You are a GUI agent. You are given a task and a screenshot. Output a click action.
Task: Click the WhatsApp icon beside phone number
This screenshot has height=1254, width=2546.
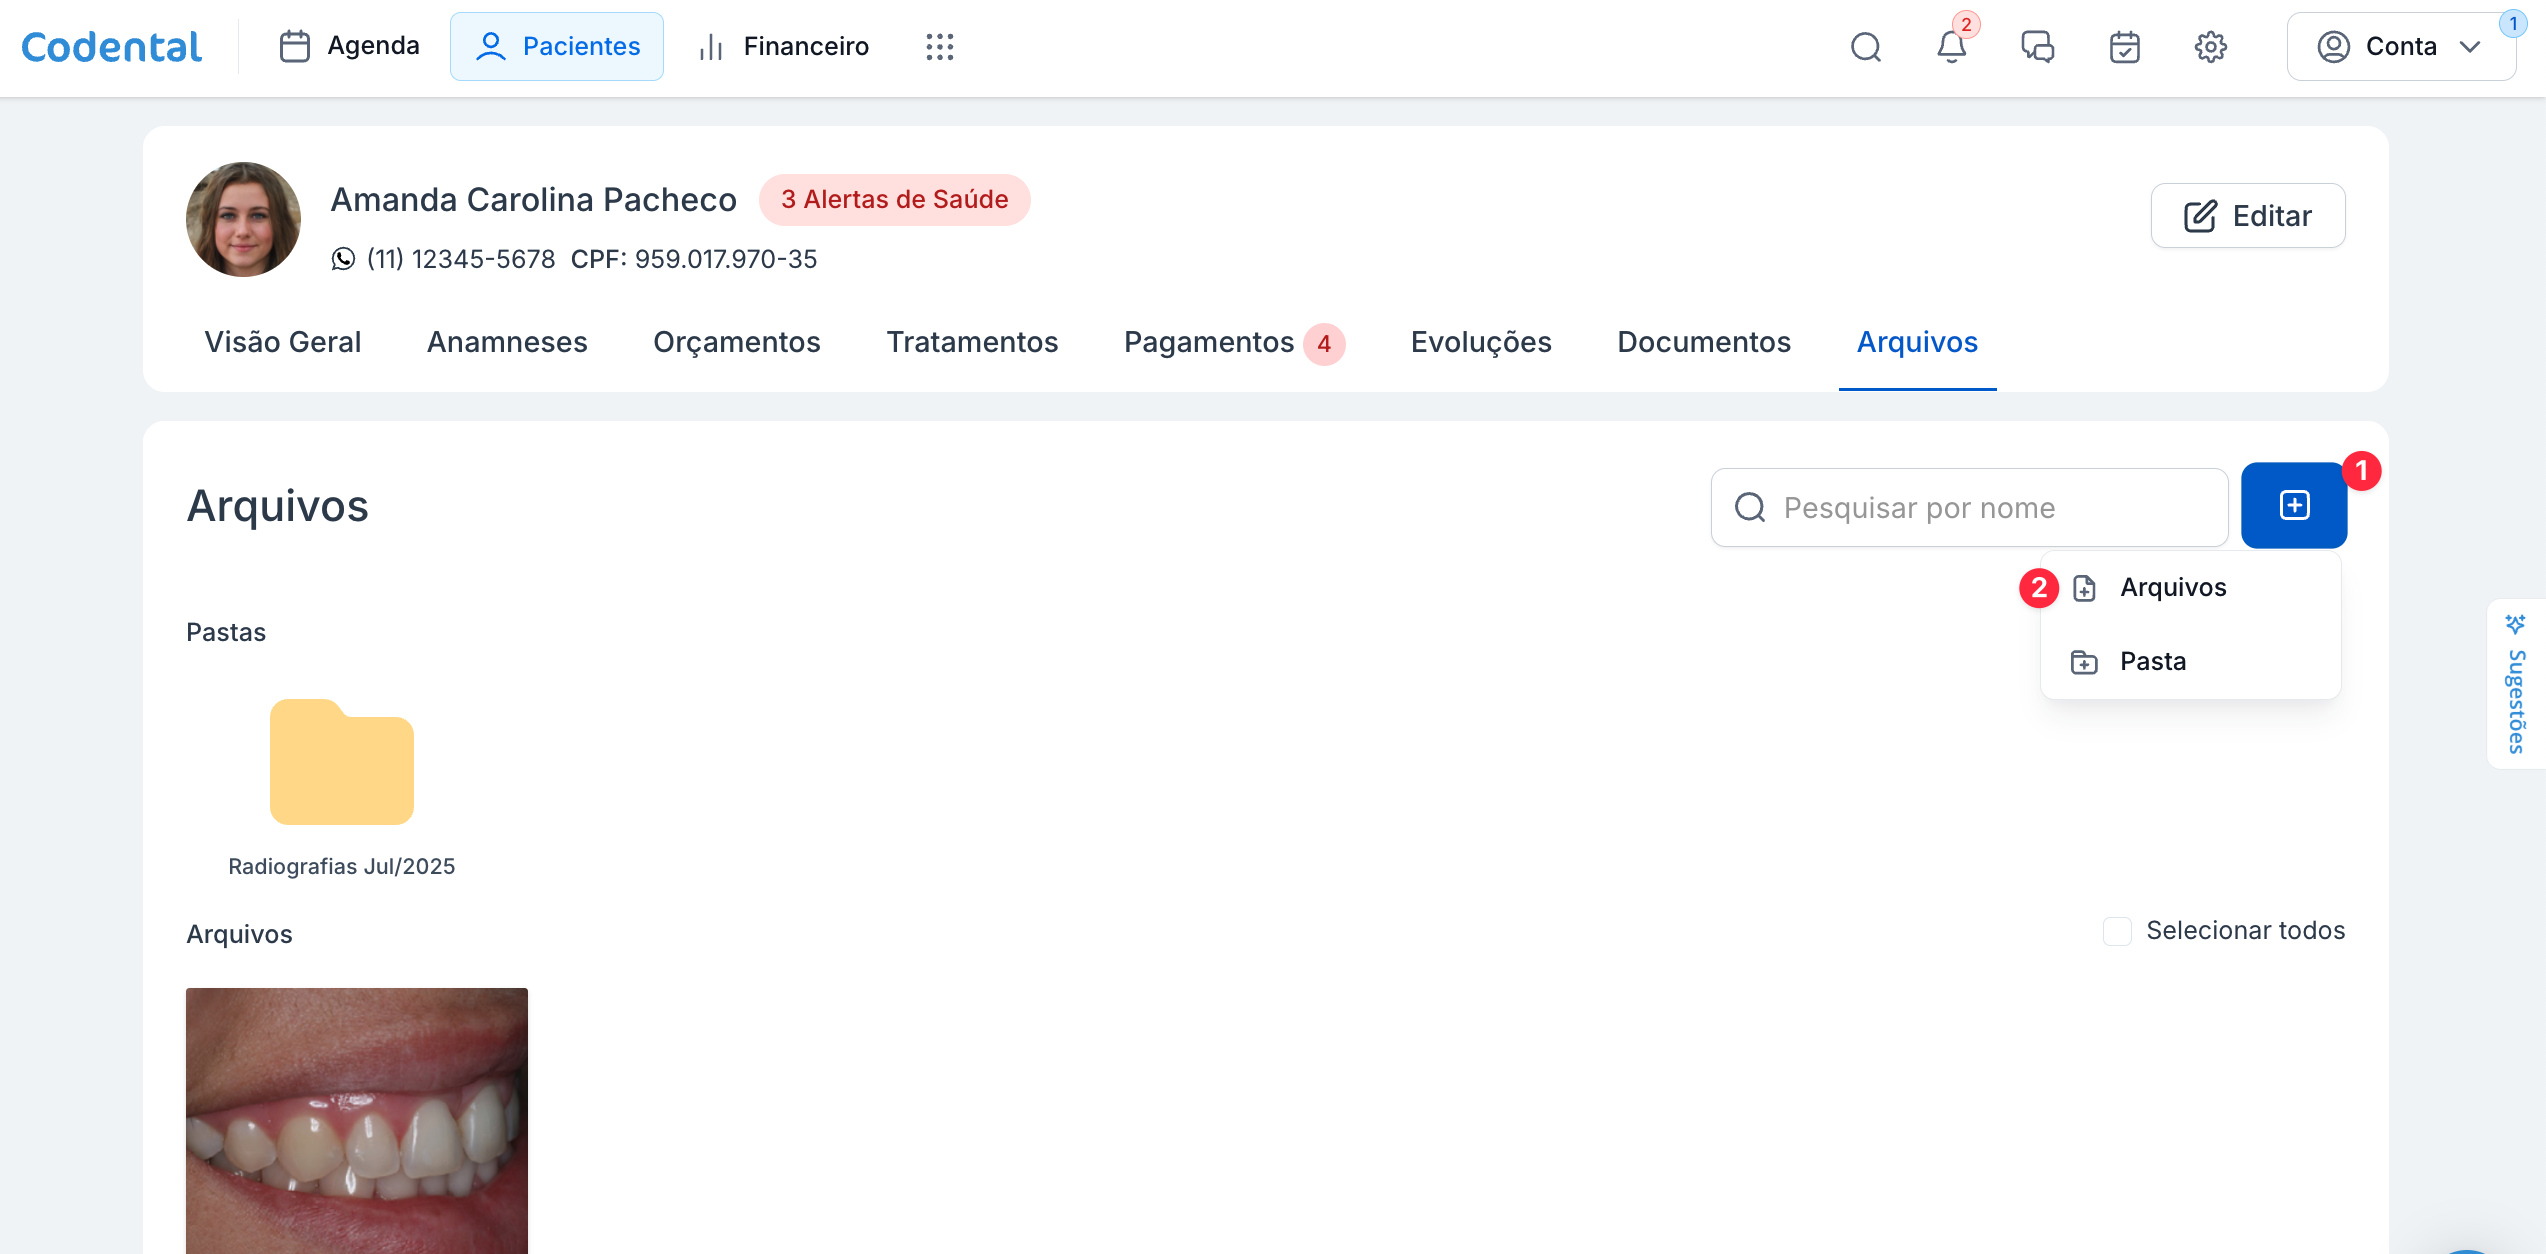coord(343,259)
